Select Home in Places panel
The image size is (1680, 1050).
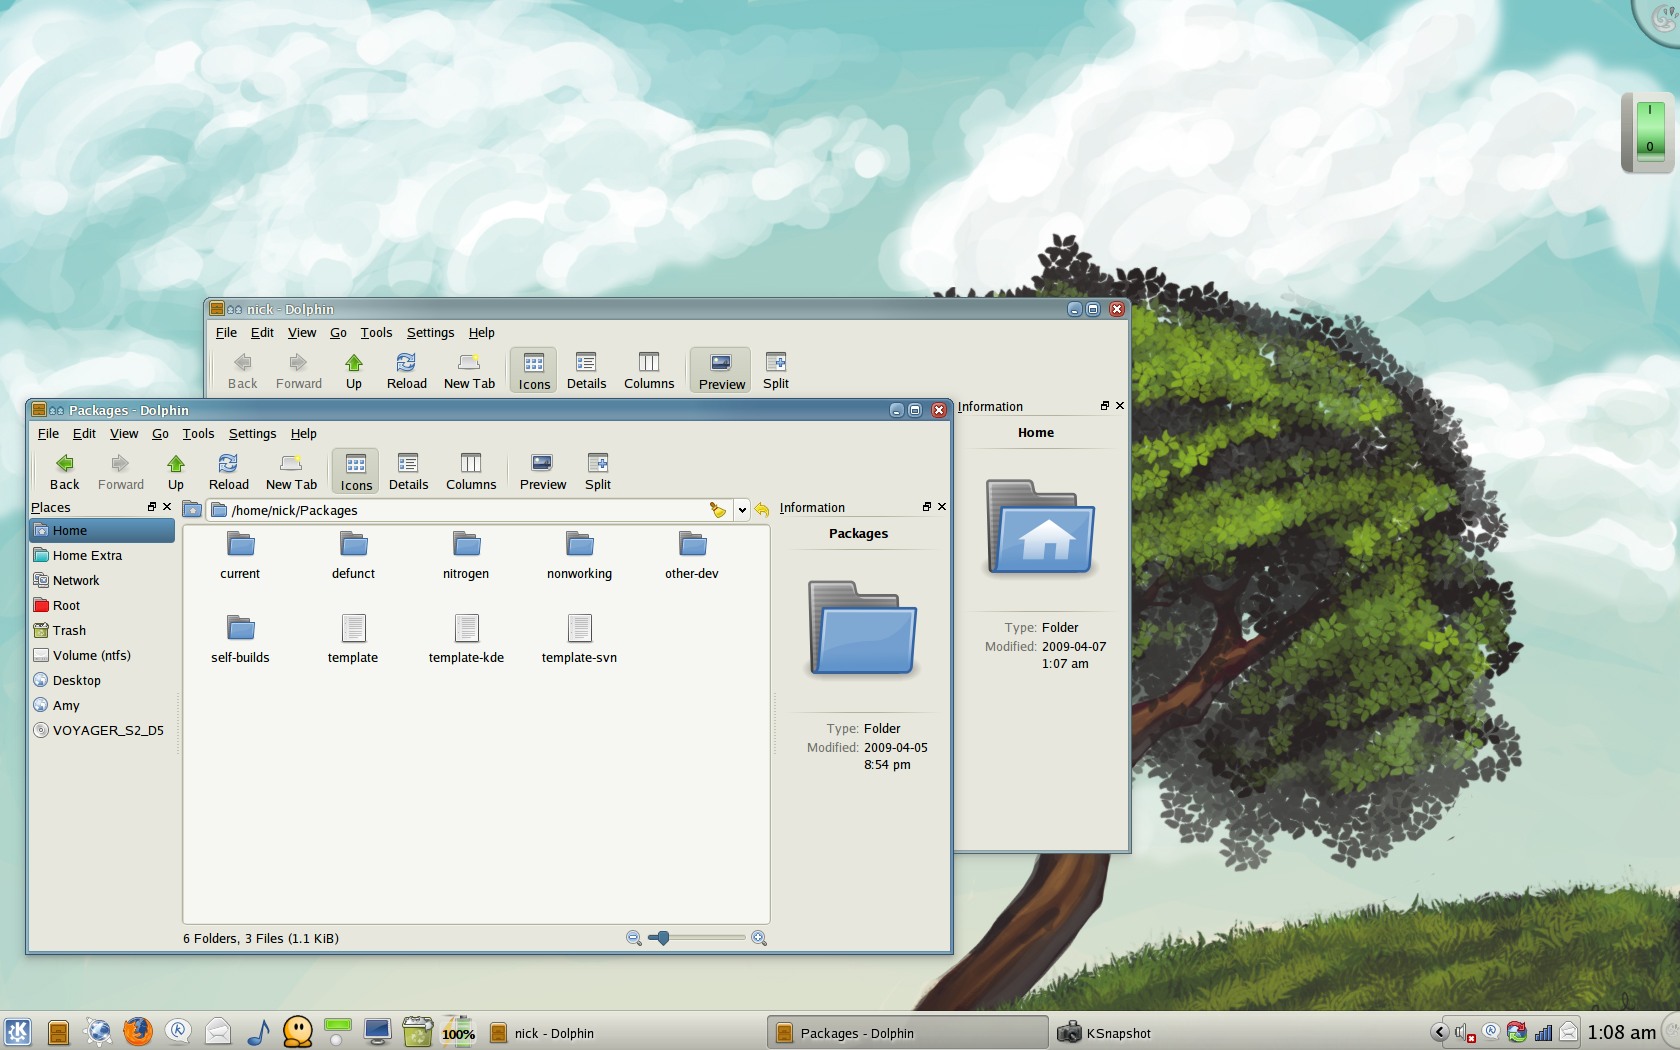(x=102, y=530)
